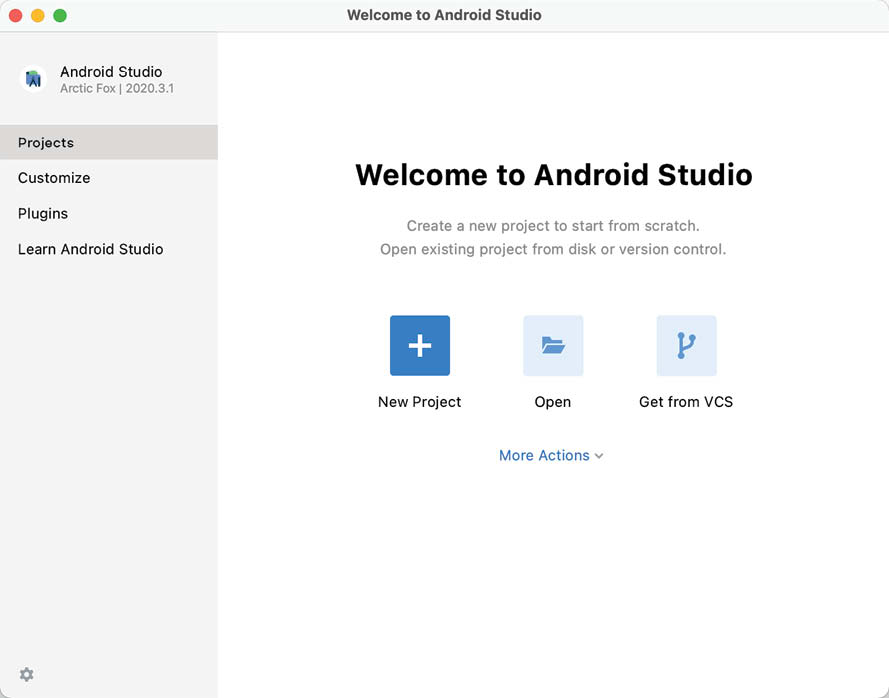
Task: Click the Android Studio logo icon
Action: coord(33,79)
